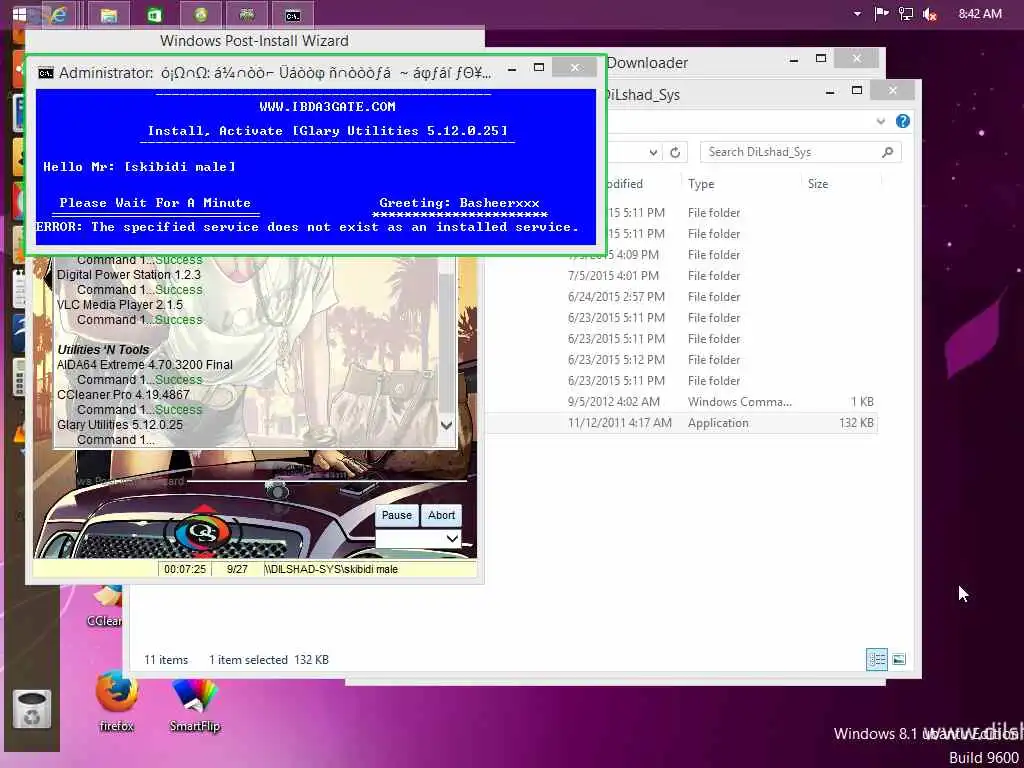Click the Administrator console window system icon
This screenshot has width=1024, height=768.
coord(46,72)
